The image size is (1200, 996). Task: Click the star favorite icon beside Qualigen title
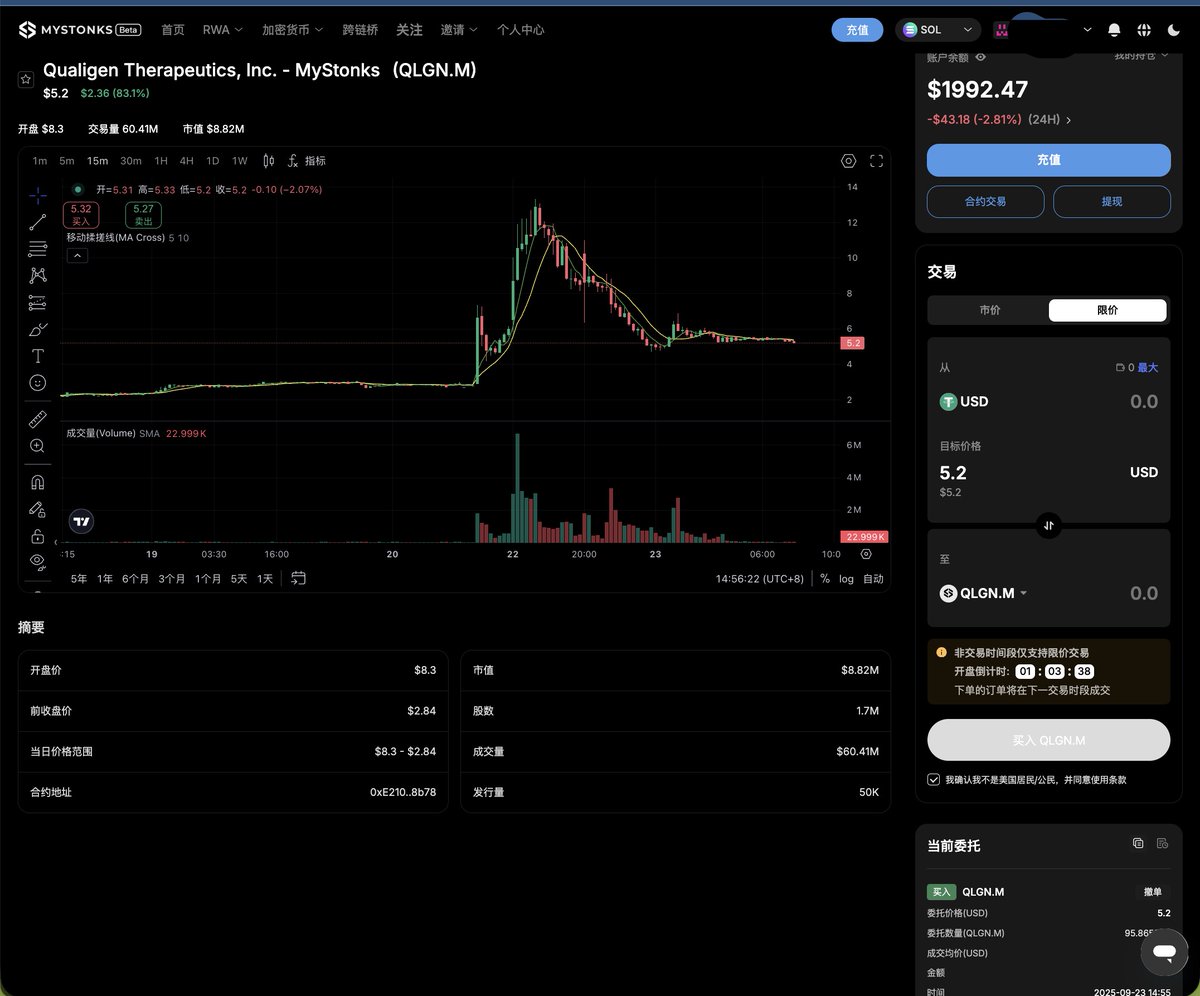click(x=26, y=80)
